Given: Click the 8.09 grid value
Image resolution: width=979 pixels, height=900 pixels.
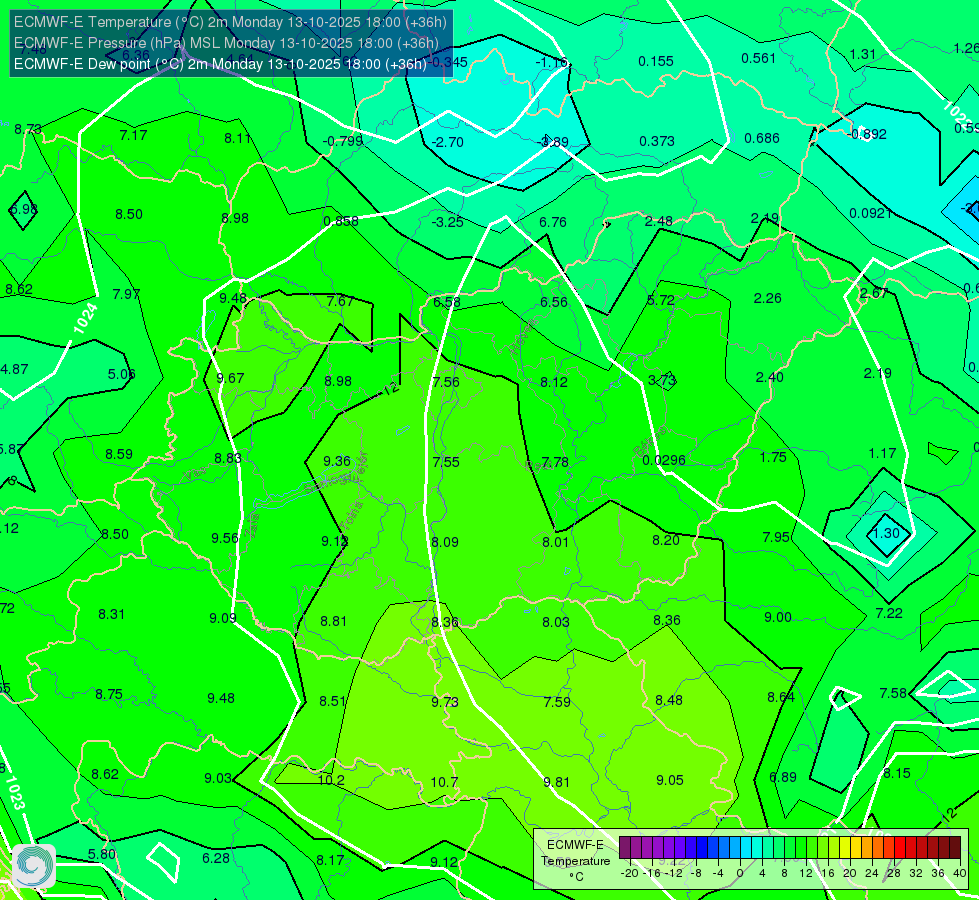Looking at the screenshot, I should 445,542.
